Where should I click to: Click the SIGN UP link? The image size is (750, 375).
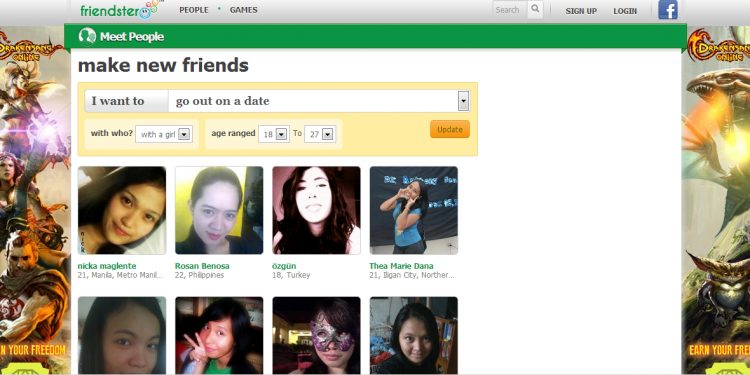(581, 11)
